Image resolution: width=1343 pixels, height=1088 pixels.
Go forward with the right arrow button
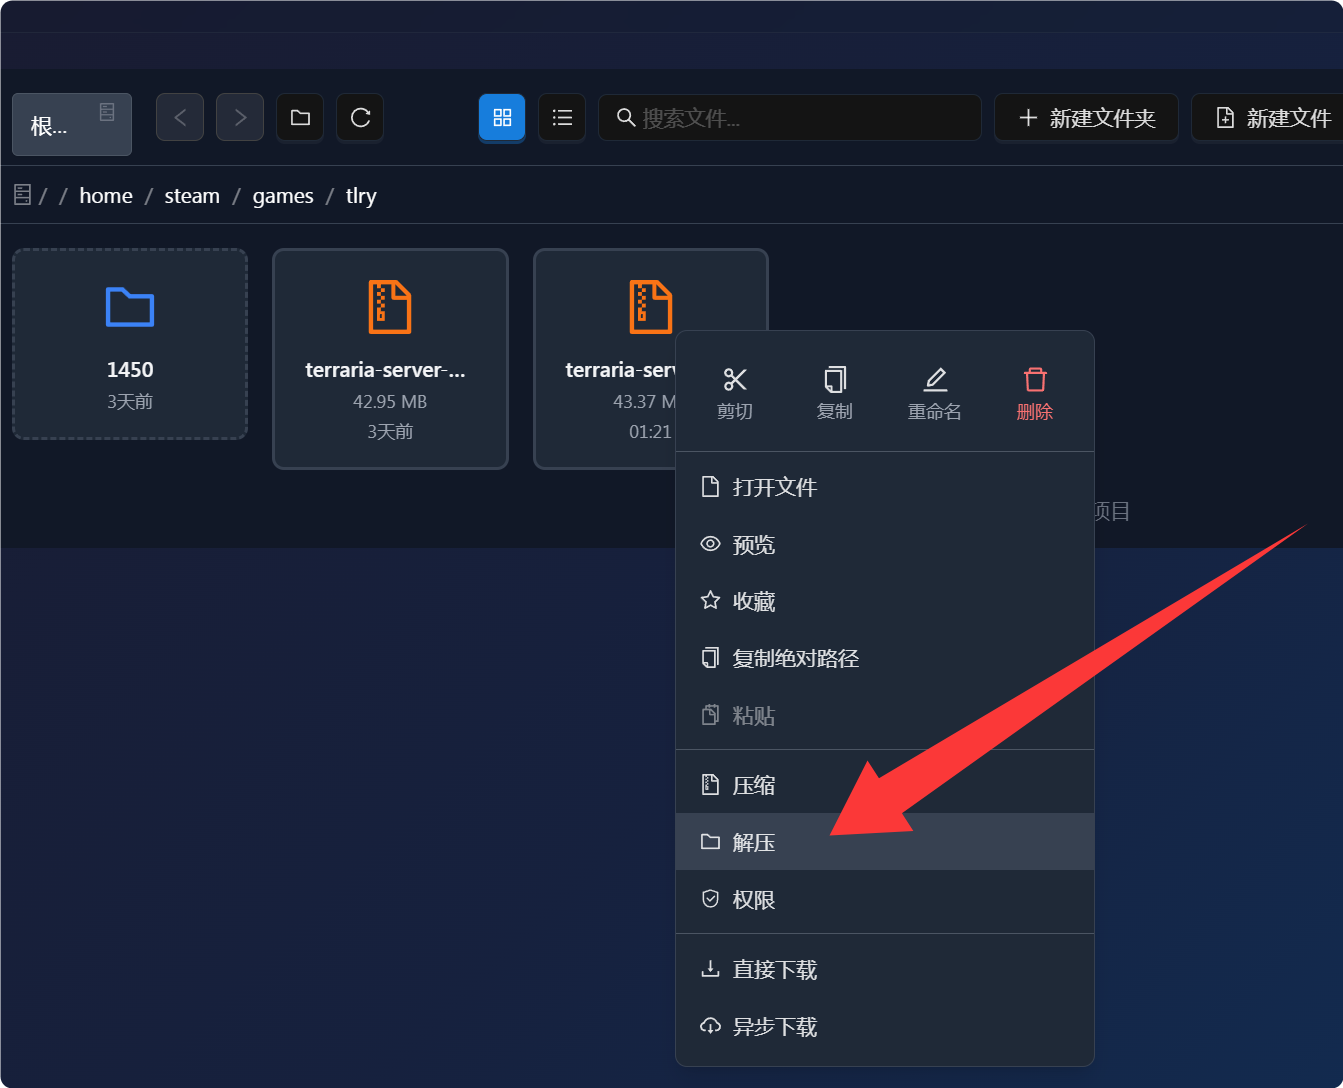[240, 118]
